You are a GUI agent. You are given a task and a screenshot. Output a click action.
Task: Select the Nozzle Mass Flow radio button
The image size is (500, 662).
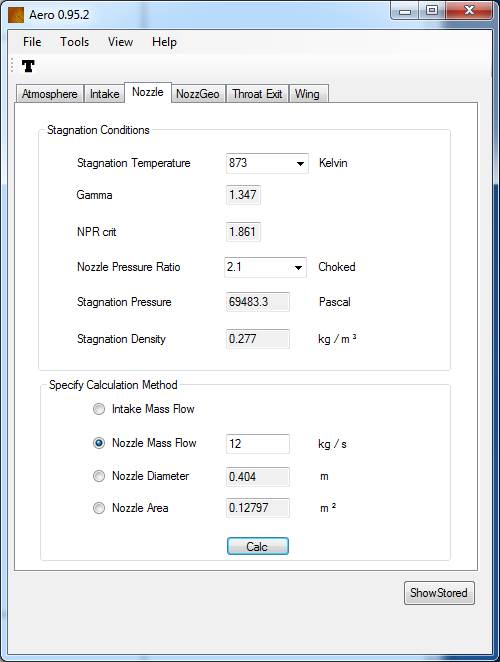[x=99, y=443]
